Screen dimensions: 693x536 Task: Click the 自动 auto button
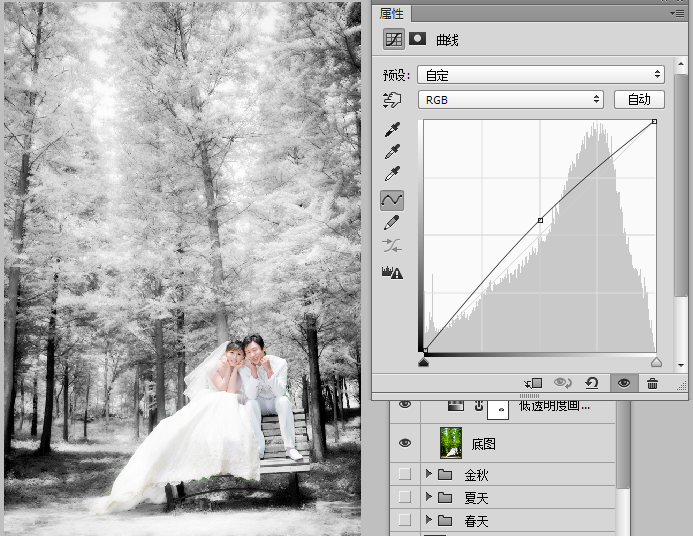[x=639, y=100]
